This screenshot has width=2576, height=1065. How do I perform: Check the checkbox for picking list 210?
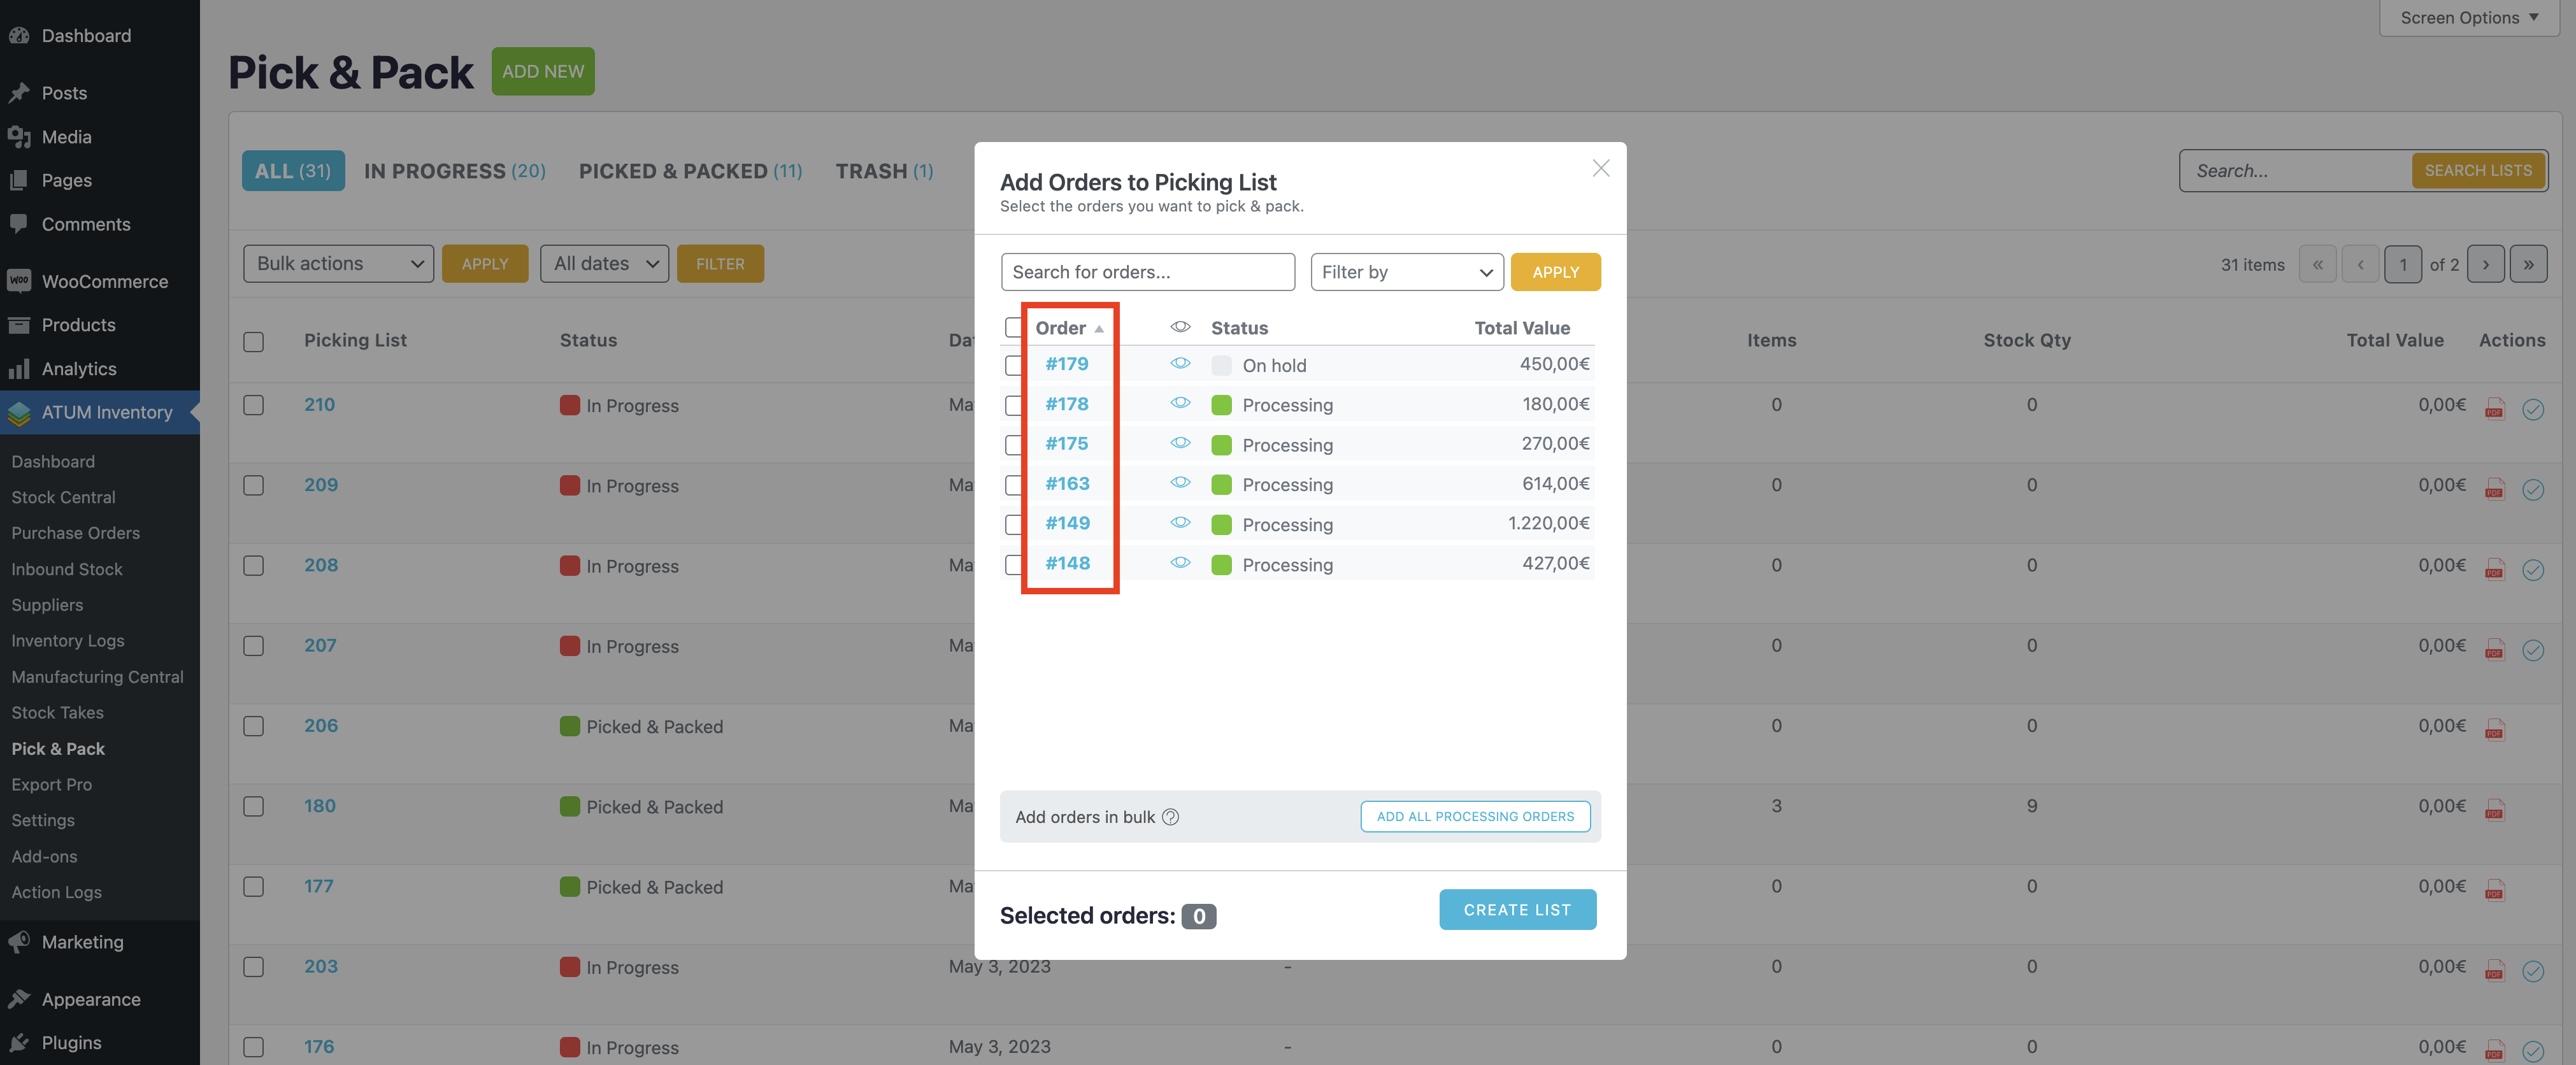pos(254,405)
